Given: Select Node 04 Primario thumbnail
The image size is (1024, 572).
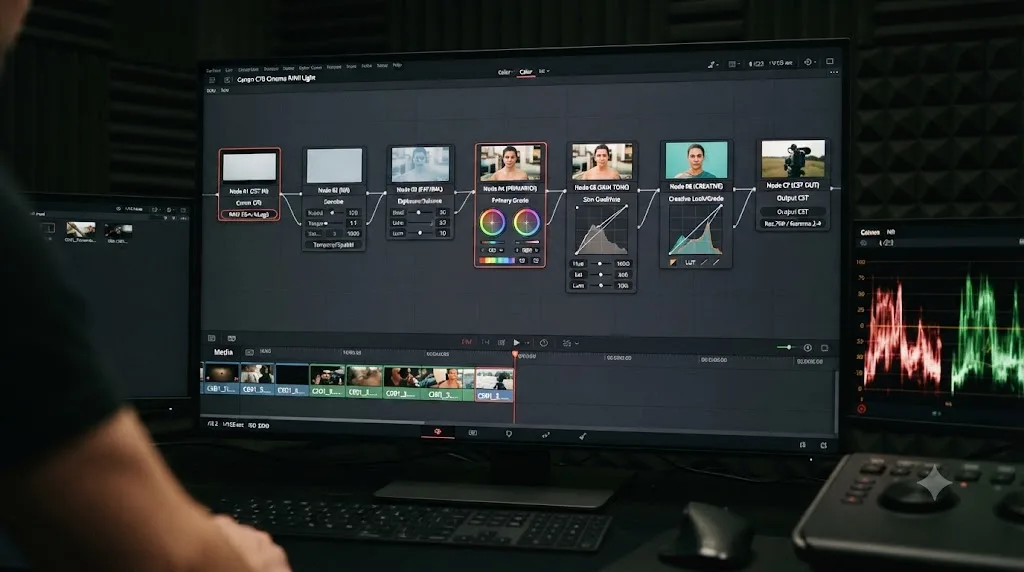Looking at the screenshot, I should [511, 163].
